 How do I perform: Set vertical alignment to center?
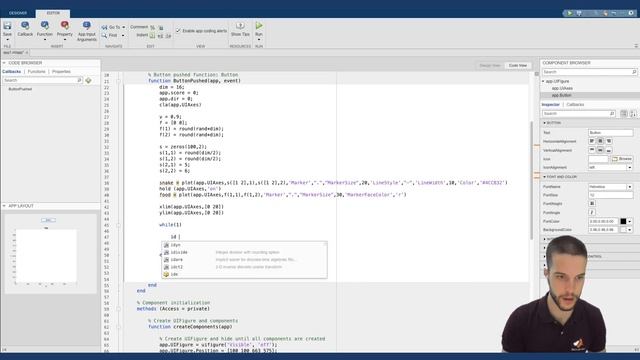[x=600, y=150]
